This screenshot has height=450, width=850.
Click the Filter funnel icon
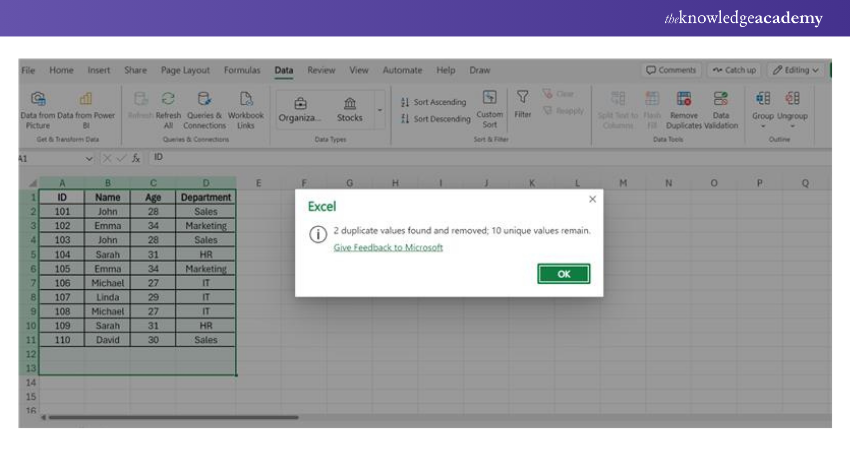[x=523, y=98]
